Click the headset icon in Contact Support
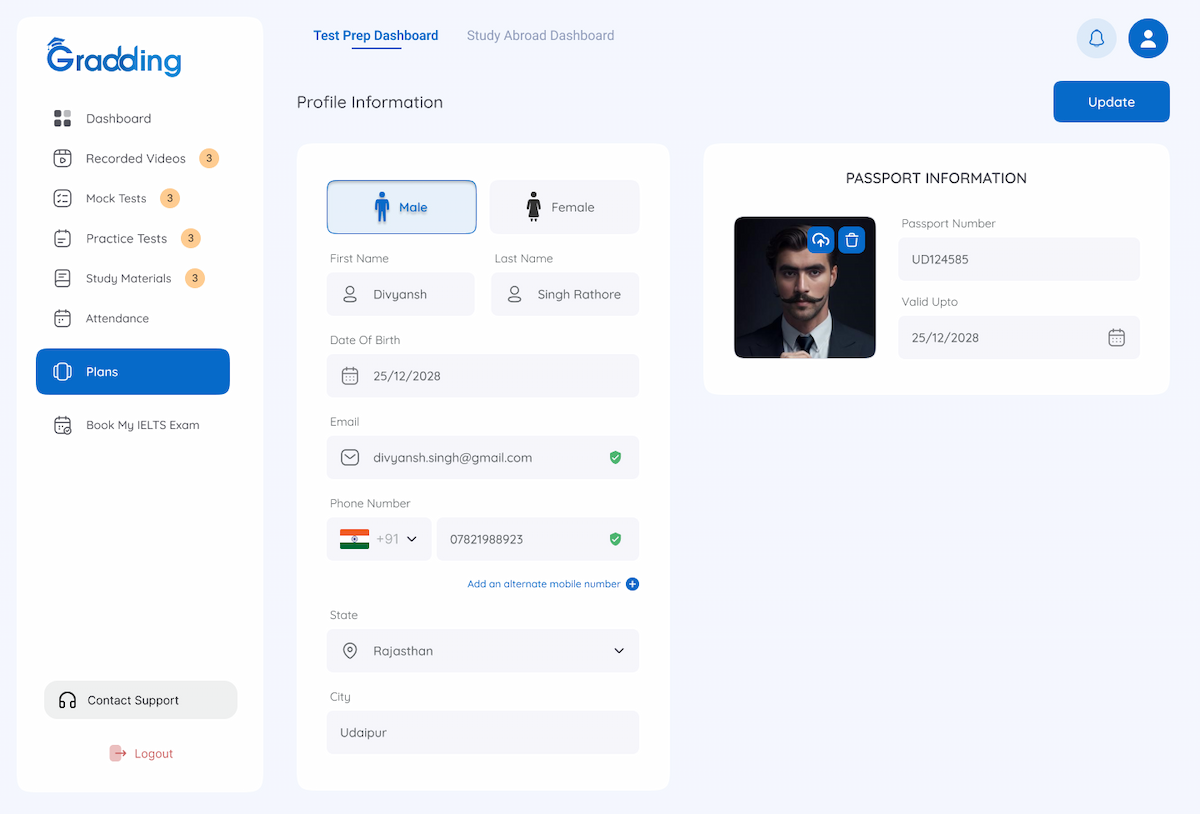 (68, 700)
